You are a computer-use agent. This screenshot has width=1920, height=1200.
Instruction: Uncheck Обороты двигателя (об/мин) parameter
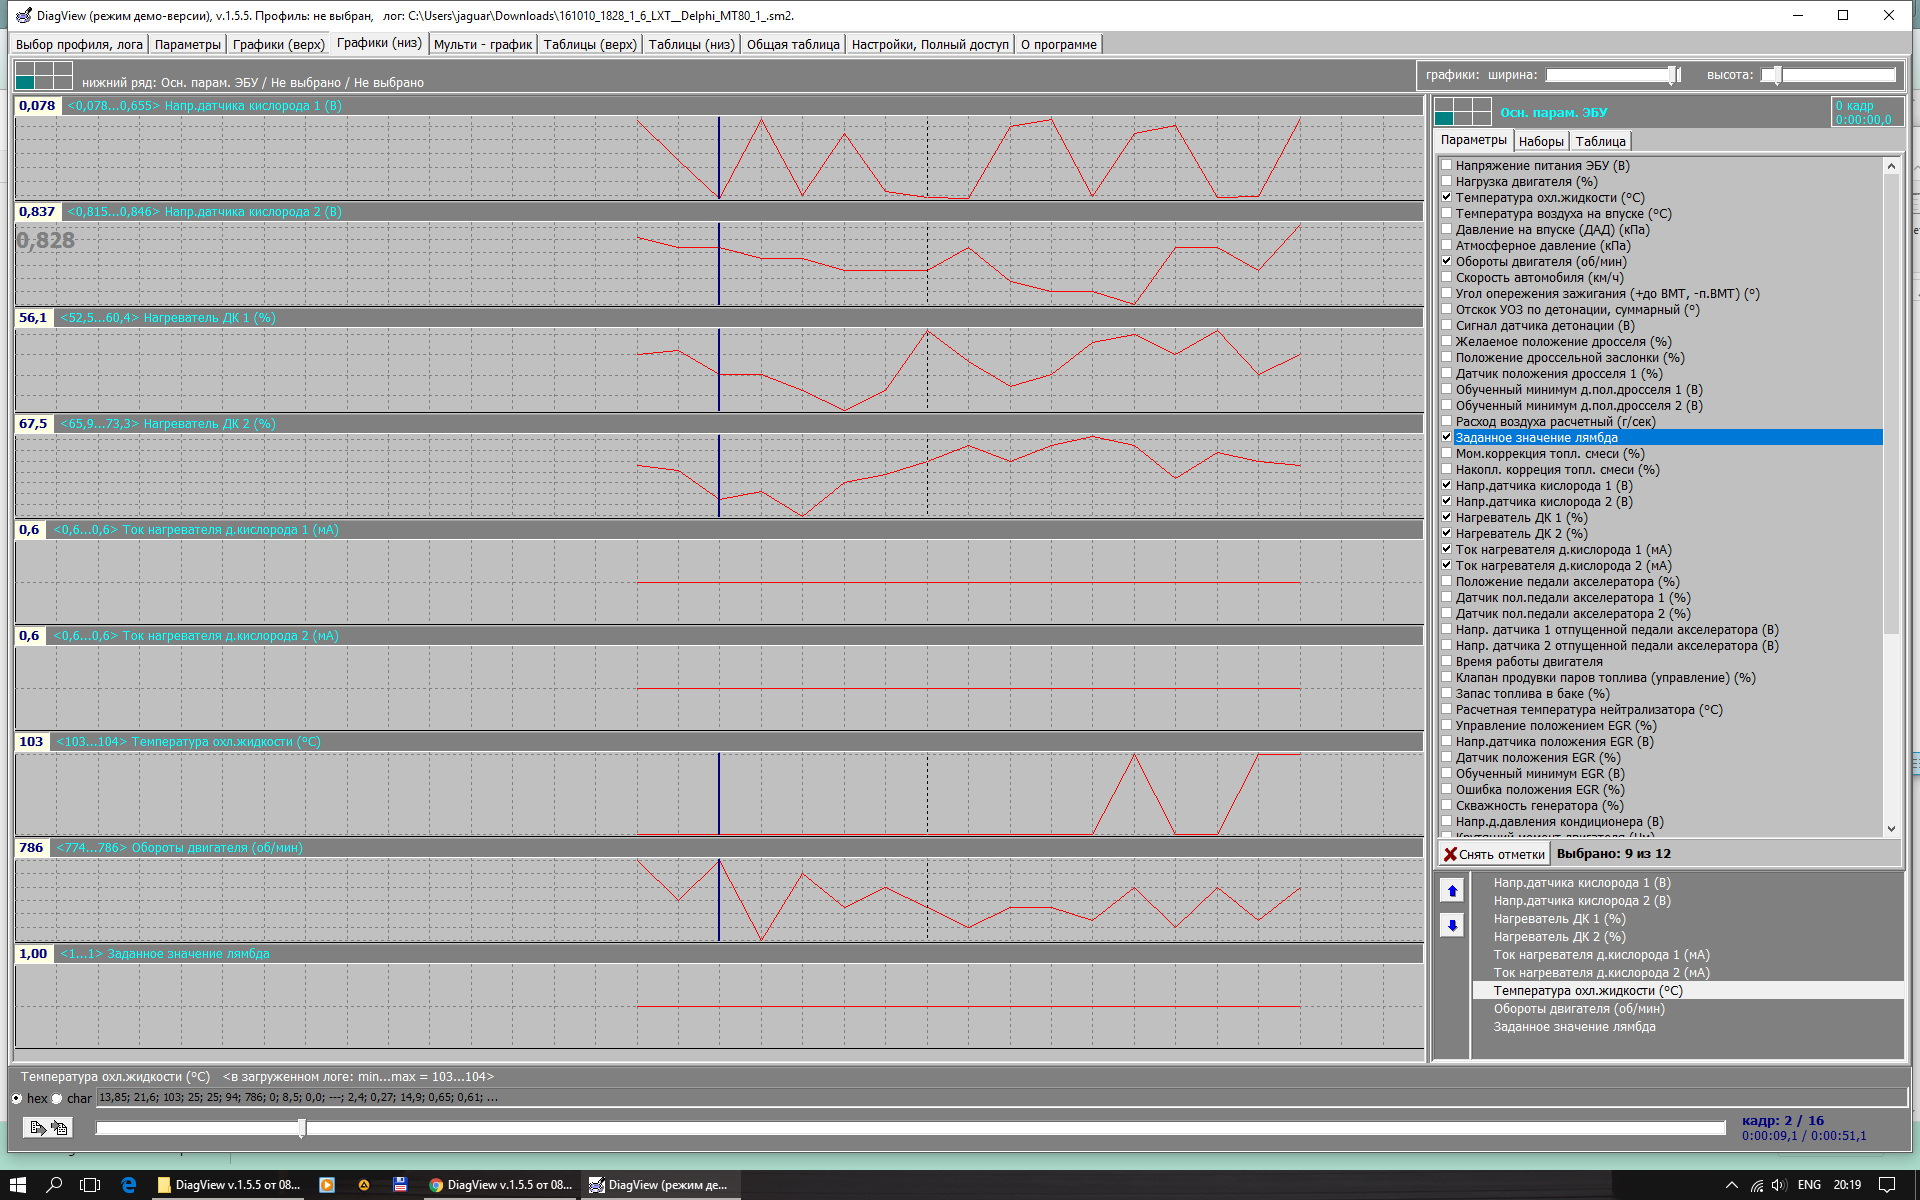click(x=1447, y=262)
